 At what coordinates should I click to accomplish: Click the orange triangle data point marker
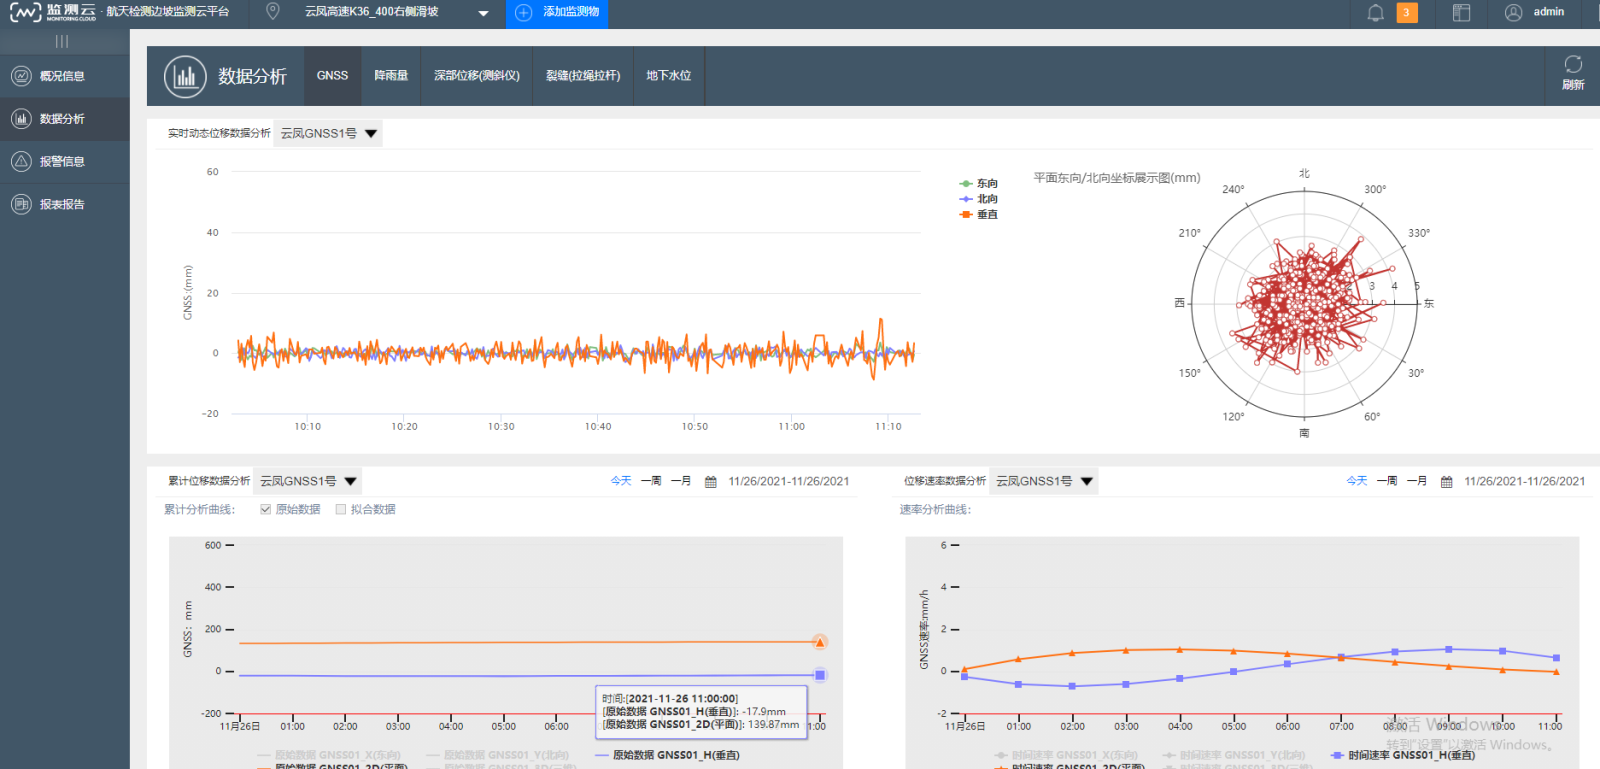click(x=820, y=642)
